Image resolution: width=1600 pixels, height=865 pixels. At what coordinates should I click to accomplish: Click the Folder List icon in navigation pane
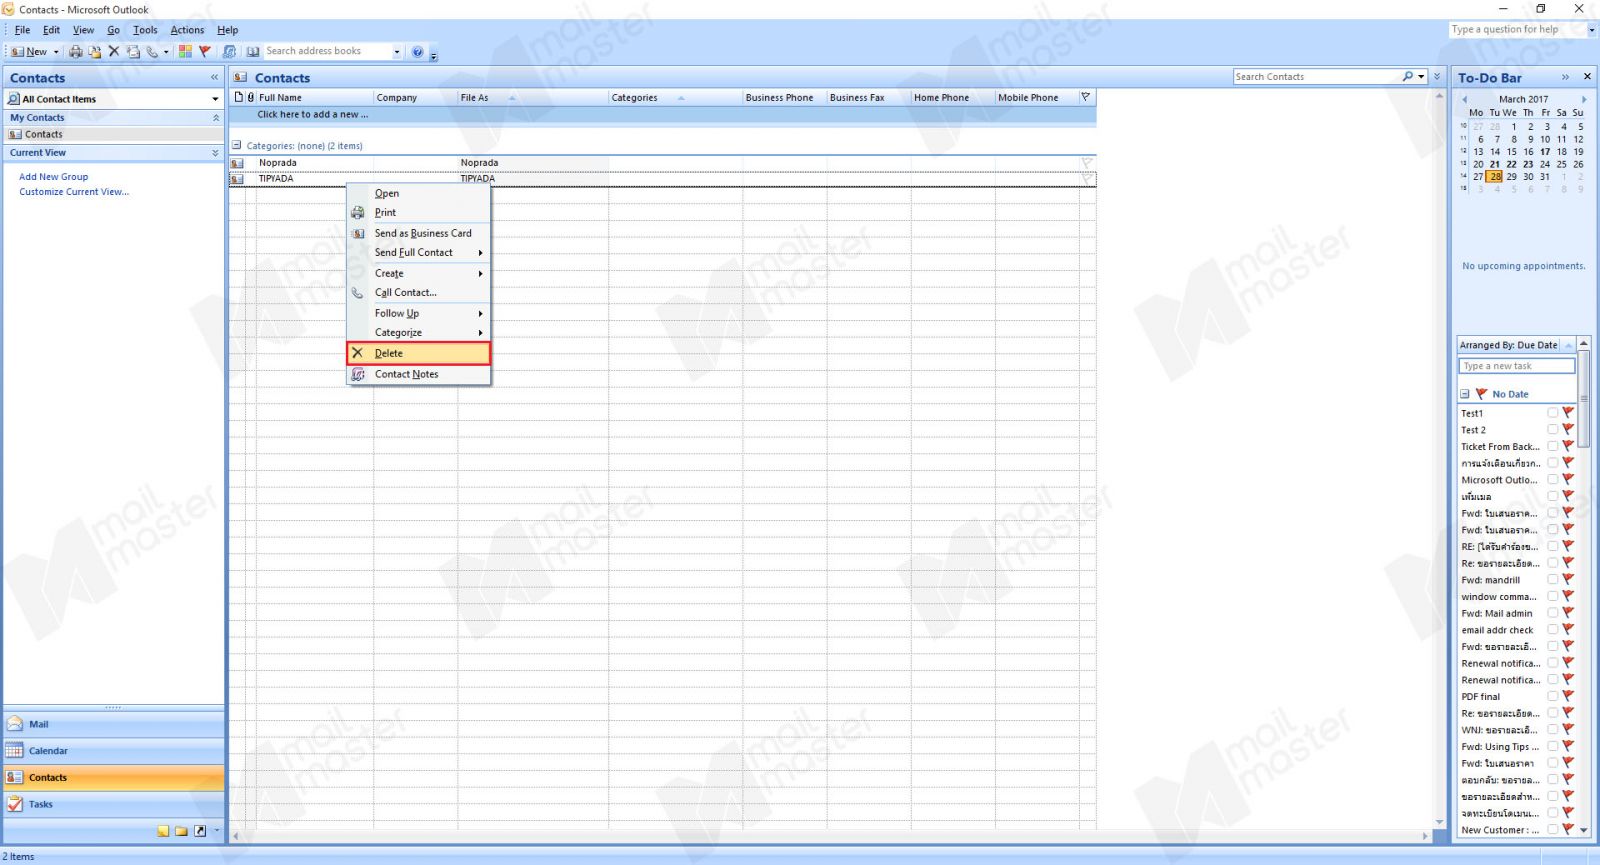181,831
